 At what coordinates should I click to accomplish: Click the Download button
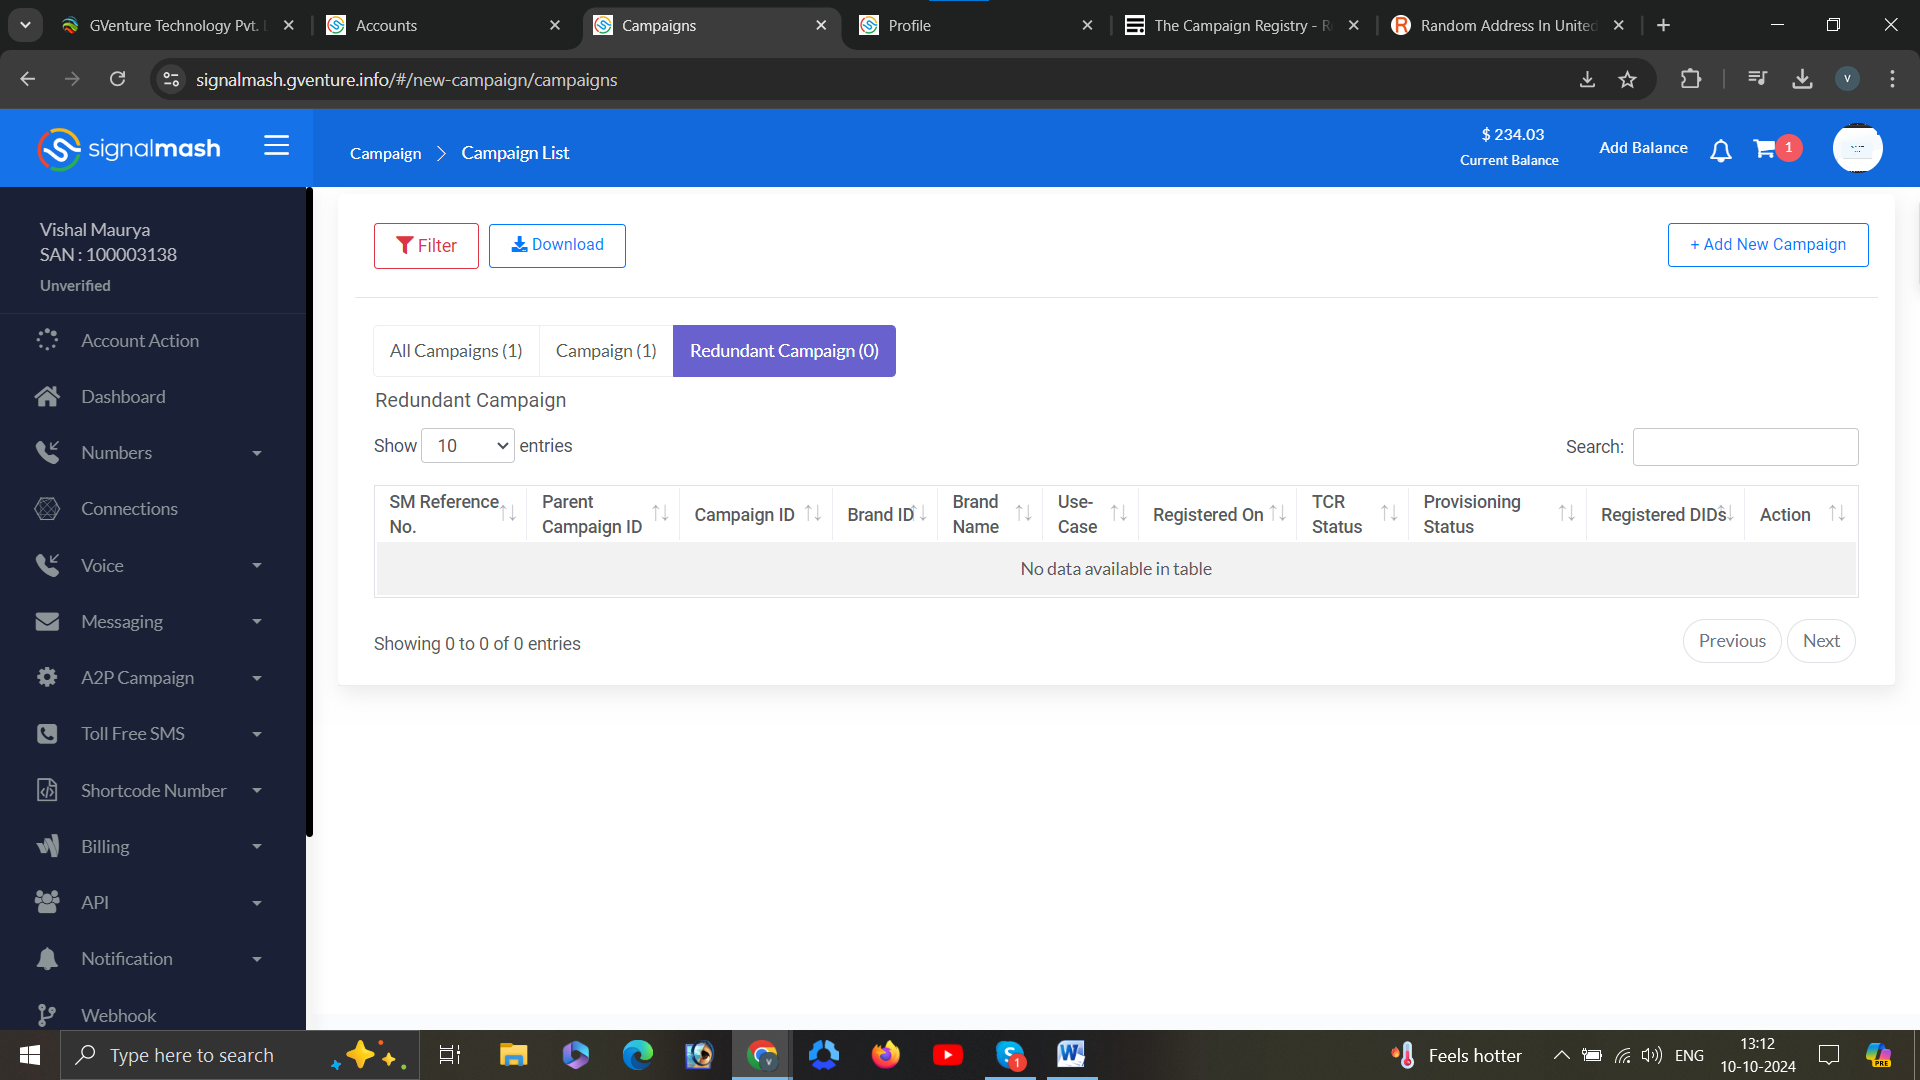[x=557, y=245]
